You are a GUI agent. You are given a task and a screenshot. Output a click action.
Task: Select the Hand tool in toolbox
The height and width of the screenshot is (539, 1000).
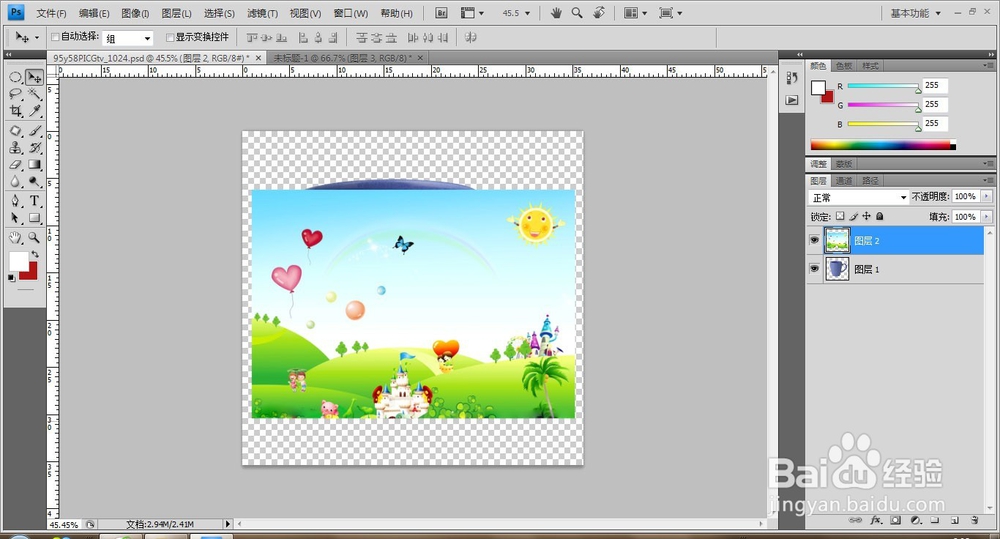(x=16, y=238)
